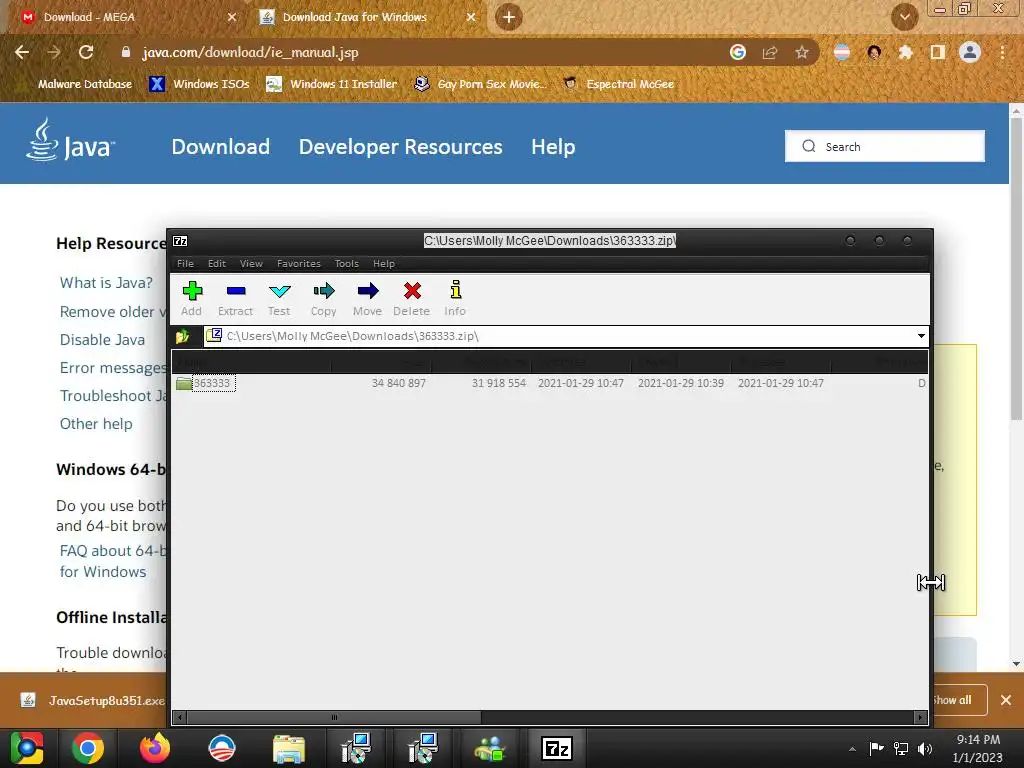This screenshot has height=768, width=1024.
Task: Open Help on the Java site
Action: 553,147
